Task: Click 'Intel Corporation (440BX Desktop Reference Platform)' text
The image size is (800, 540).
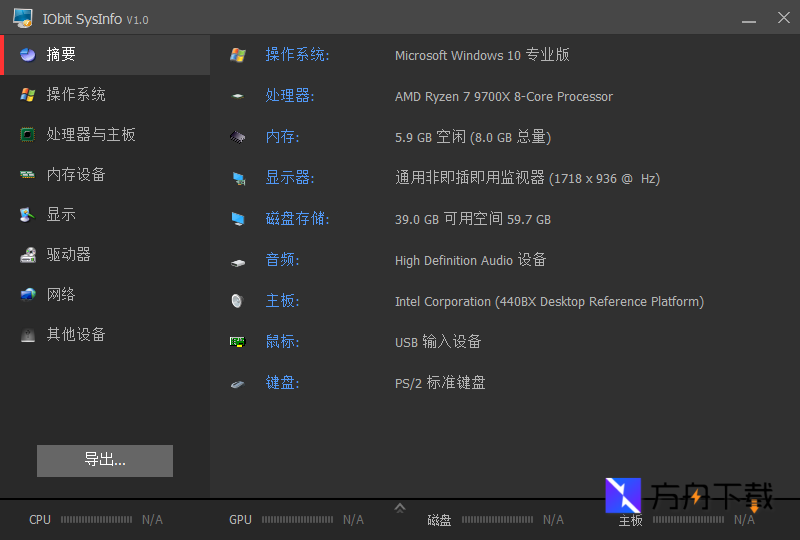Action: 549,302
